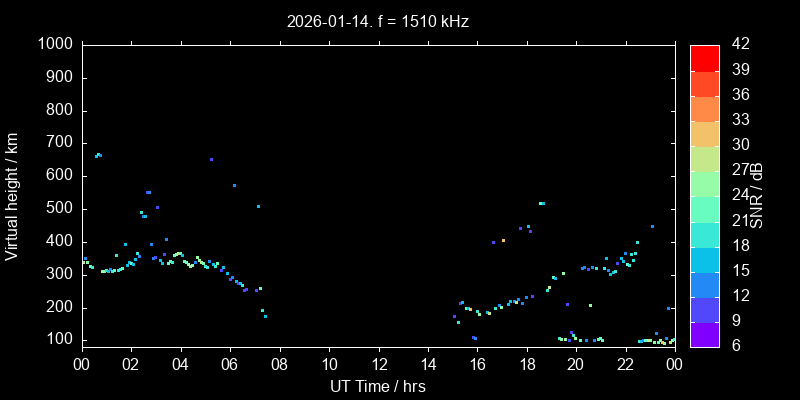The width and height of the screenshot is (800, 400).
Task: Click the "UT Time / hrs" axis label
Action: tap(377, 386)
